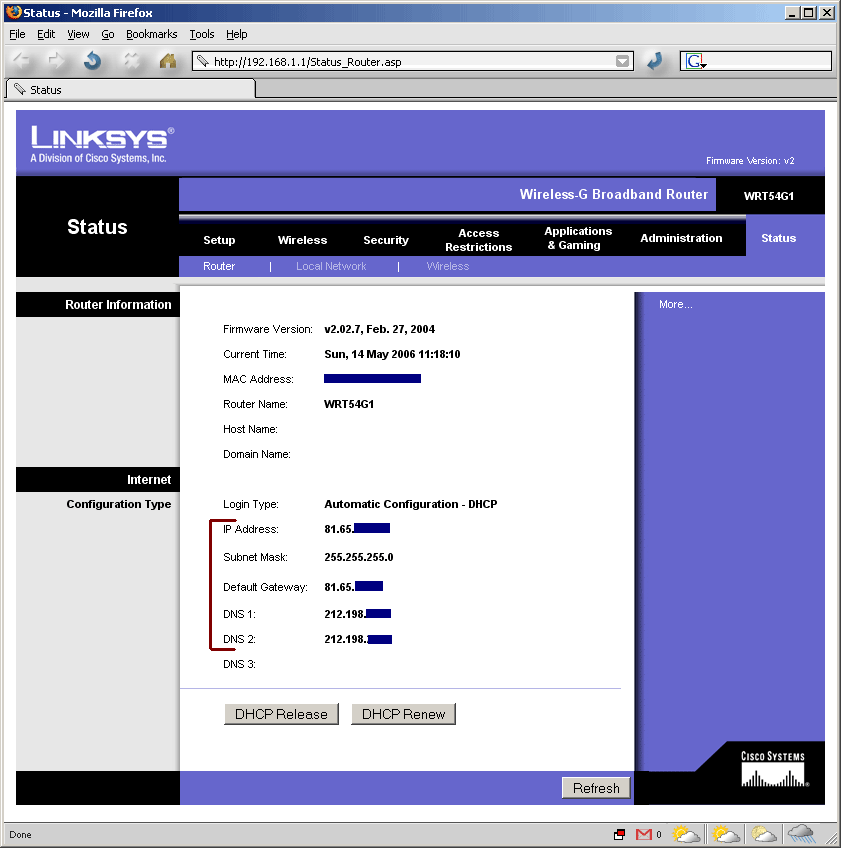The height and width of the screenshot is (848, 841).
Task: Click the Subnet Mask value 255.255.255.0
Action: click(x=359, y=557)
